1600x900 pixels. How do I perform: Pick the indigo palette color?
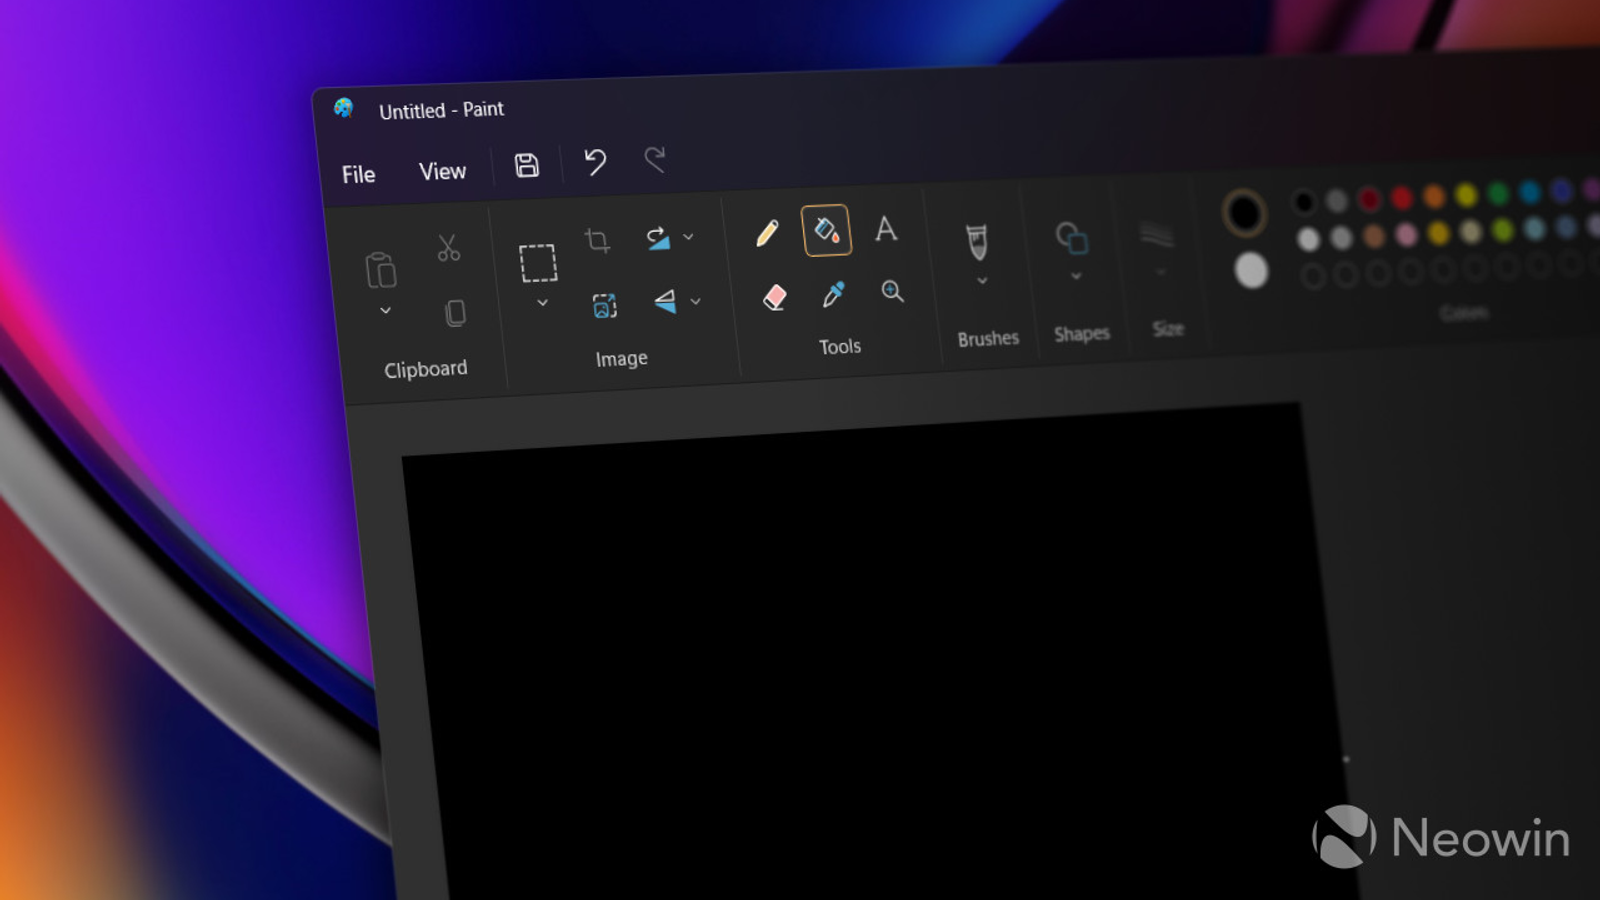1562,189
